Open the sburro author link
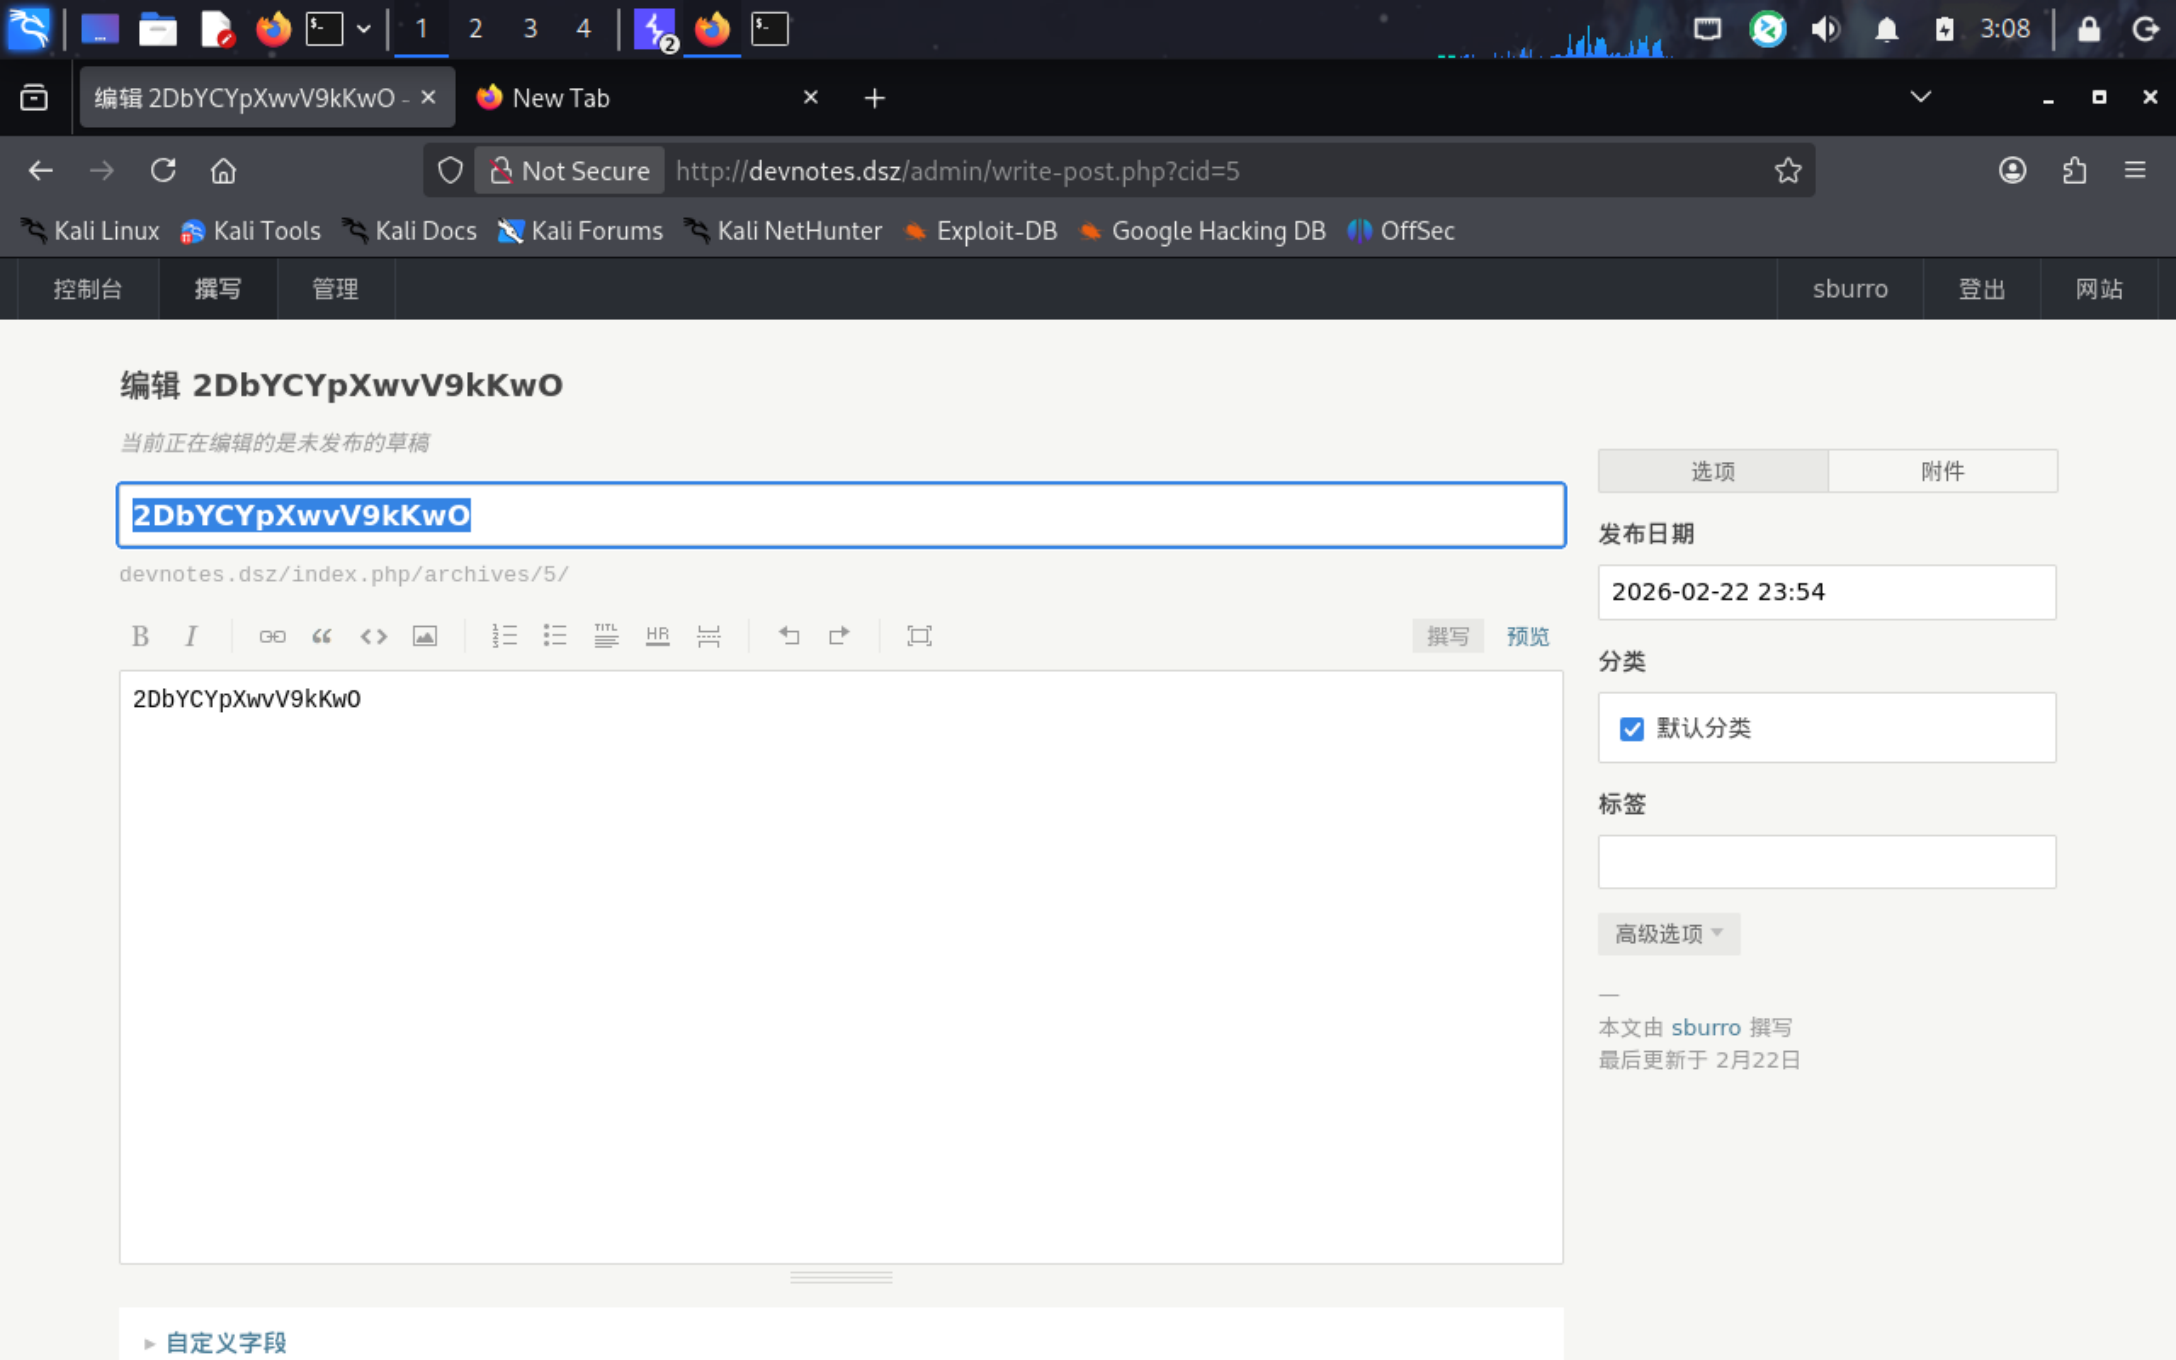Screen dimensions: 2176x1360 1705,1027
